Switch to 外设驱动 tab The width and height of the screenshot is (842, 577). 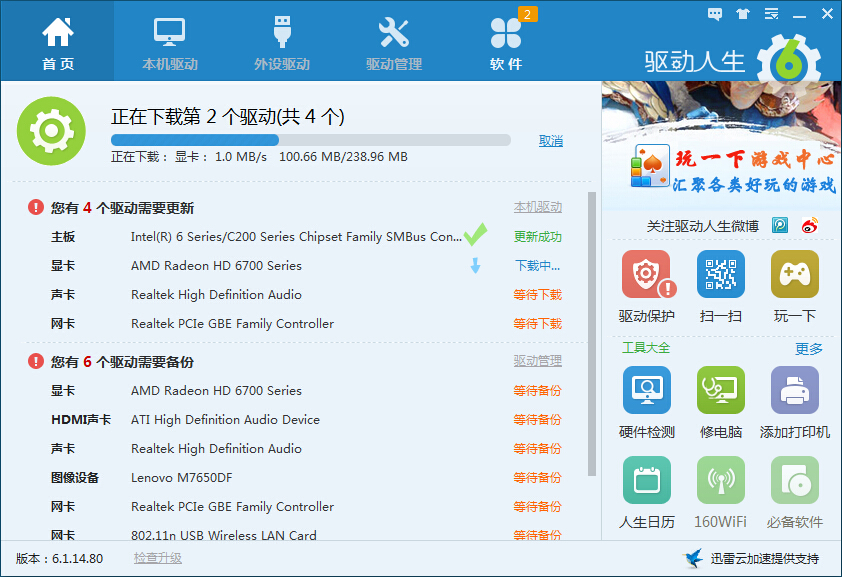282,41
